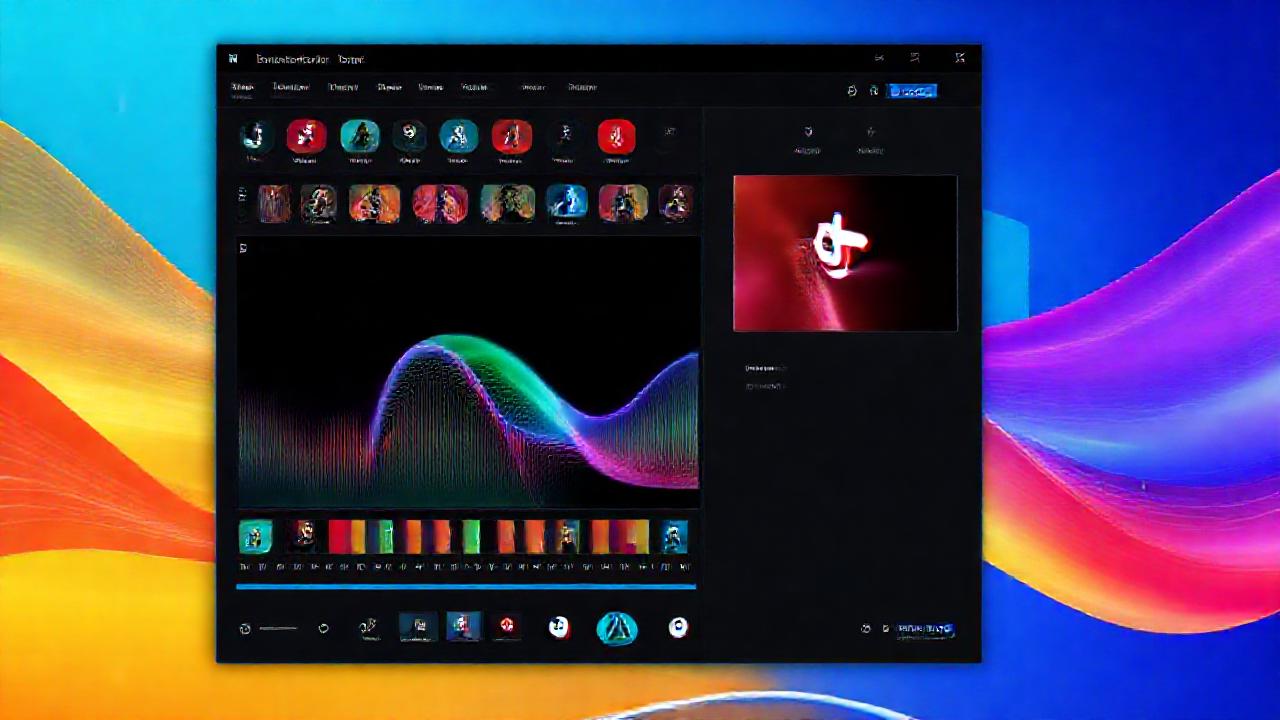Select the red gear icon in the bottom toolbar
This screenshot has height=720, width=1280.
506,627
